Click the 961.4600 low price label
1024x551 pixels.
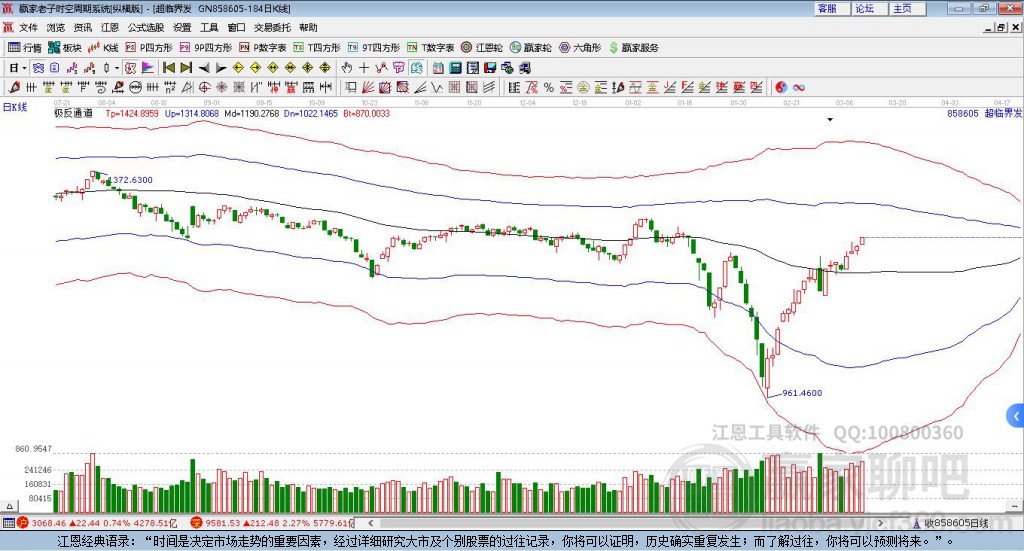click(802, 393)
